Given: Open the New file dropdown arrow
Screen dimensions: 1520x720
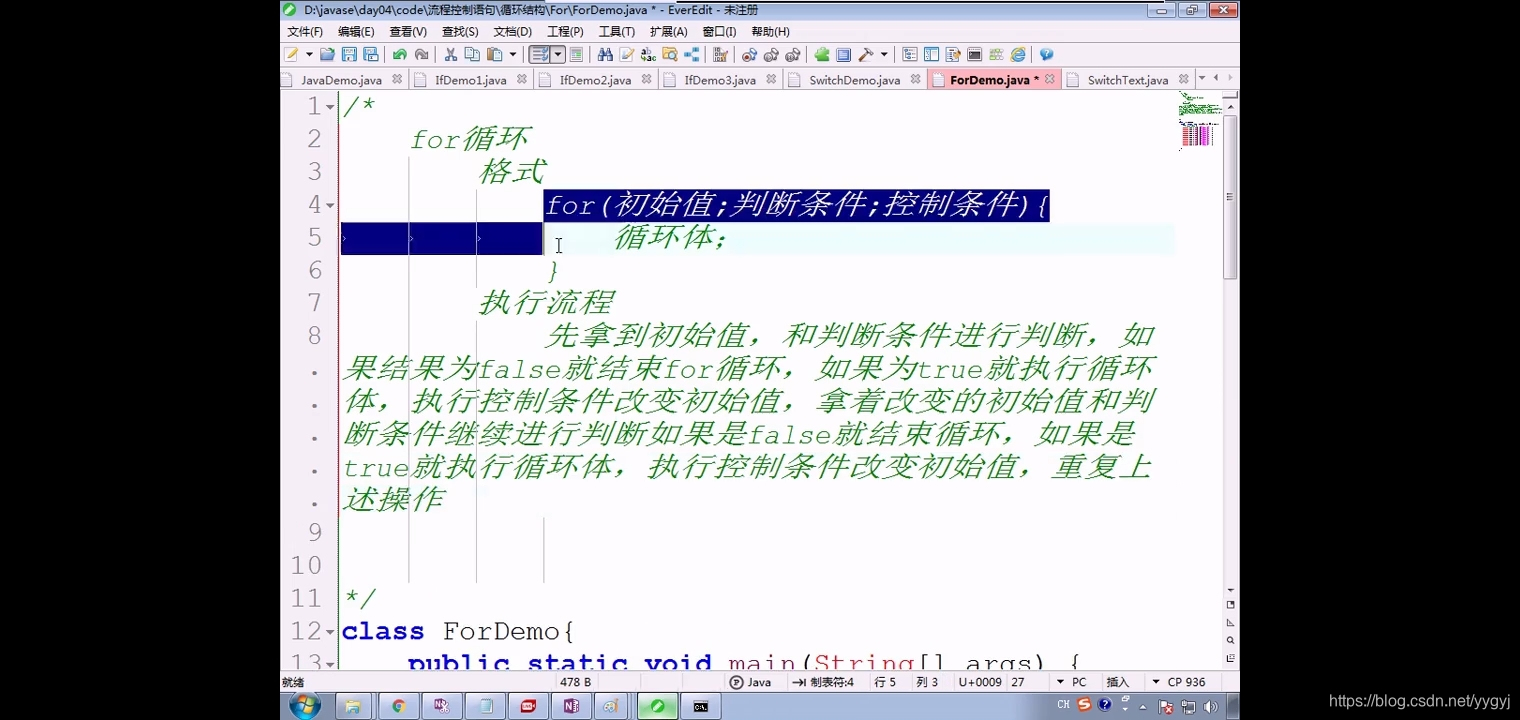Looking at the screenshot, I should 309,55.
